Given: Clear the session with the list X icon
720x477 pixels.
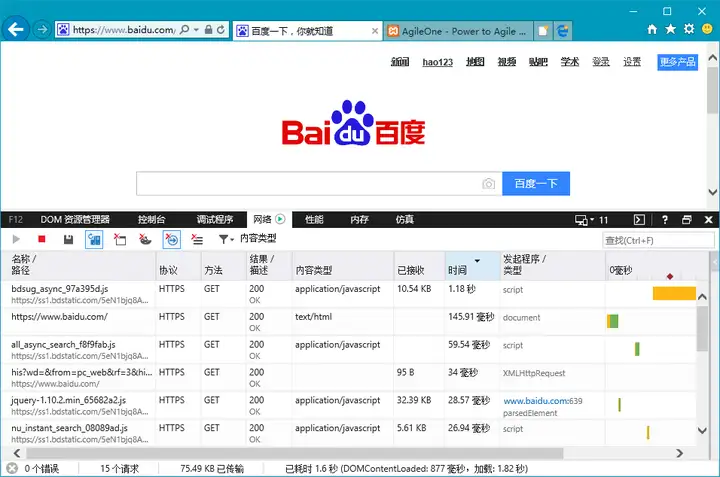Looking at the screenshot, I should tap(197, 239).
